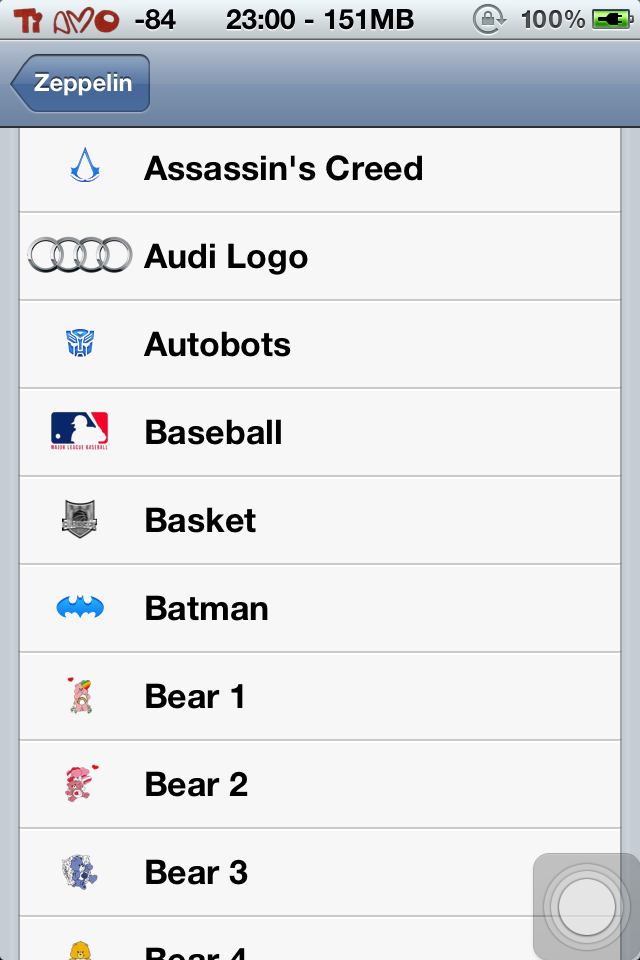The width and height of the screenshot is (640, 960).
Task: Tap the gray Basket shield icon
Action: (80, 519)
